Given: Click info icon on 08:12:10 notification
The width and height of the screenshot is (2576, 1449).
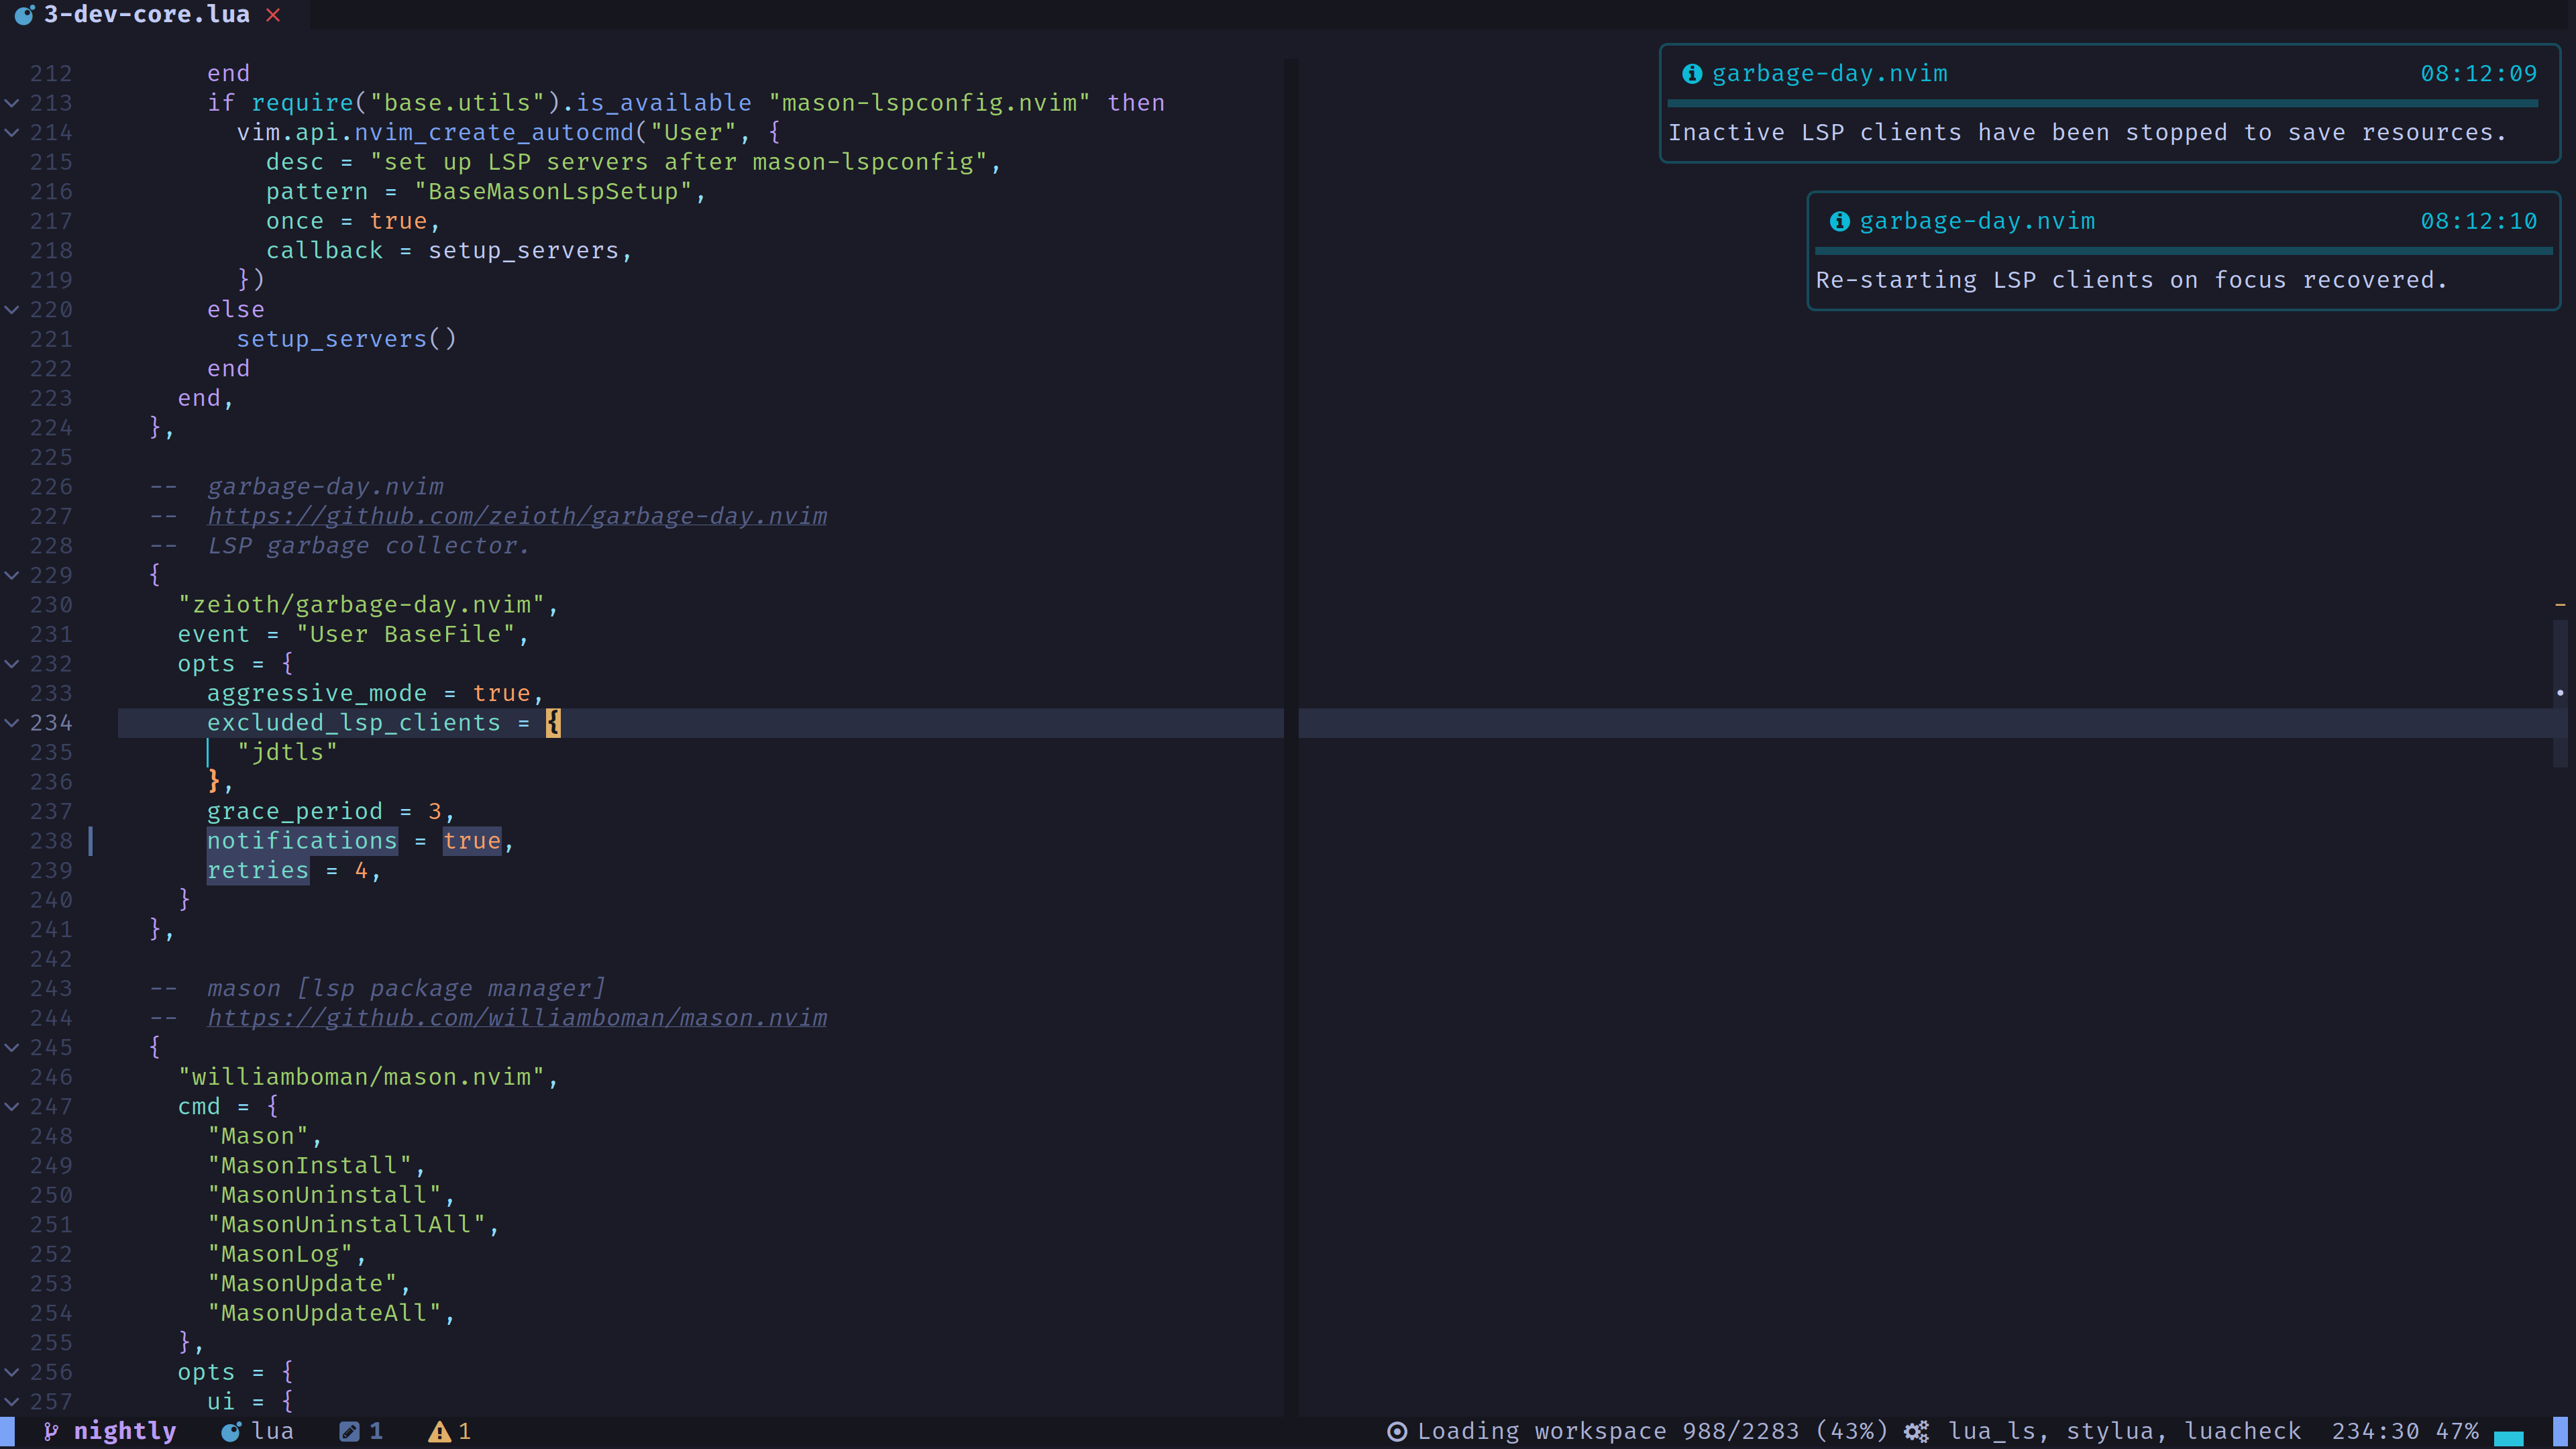Looking at the screenshot, I should [x=1839, y=221].
